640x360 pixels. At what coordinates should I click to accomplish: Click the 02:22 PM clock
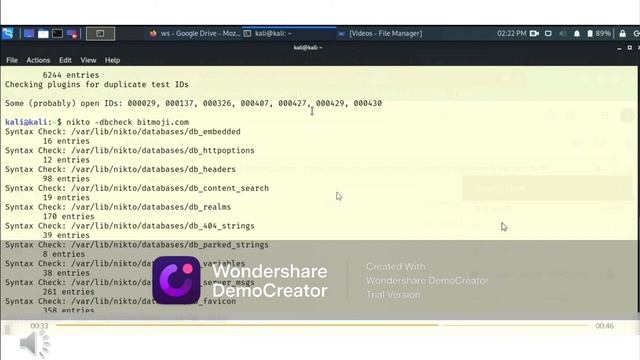(511, 33)
